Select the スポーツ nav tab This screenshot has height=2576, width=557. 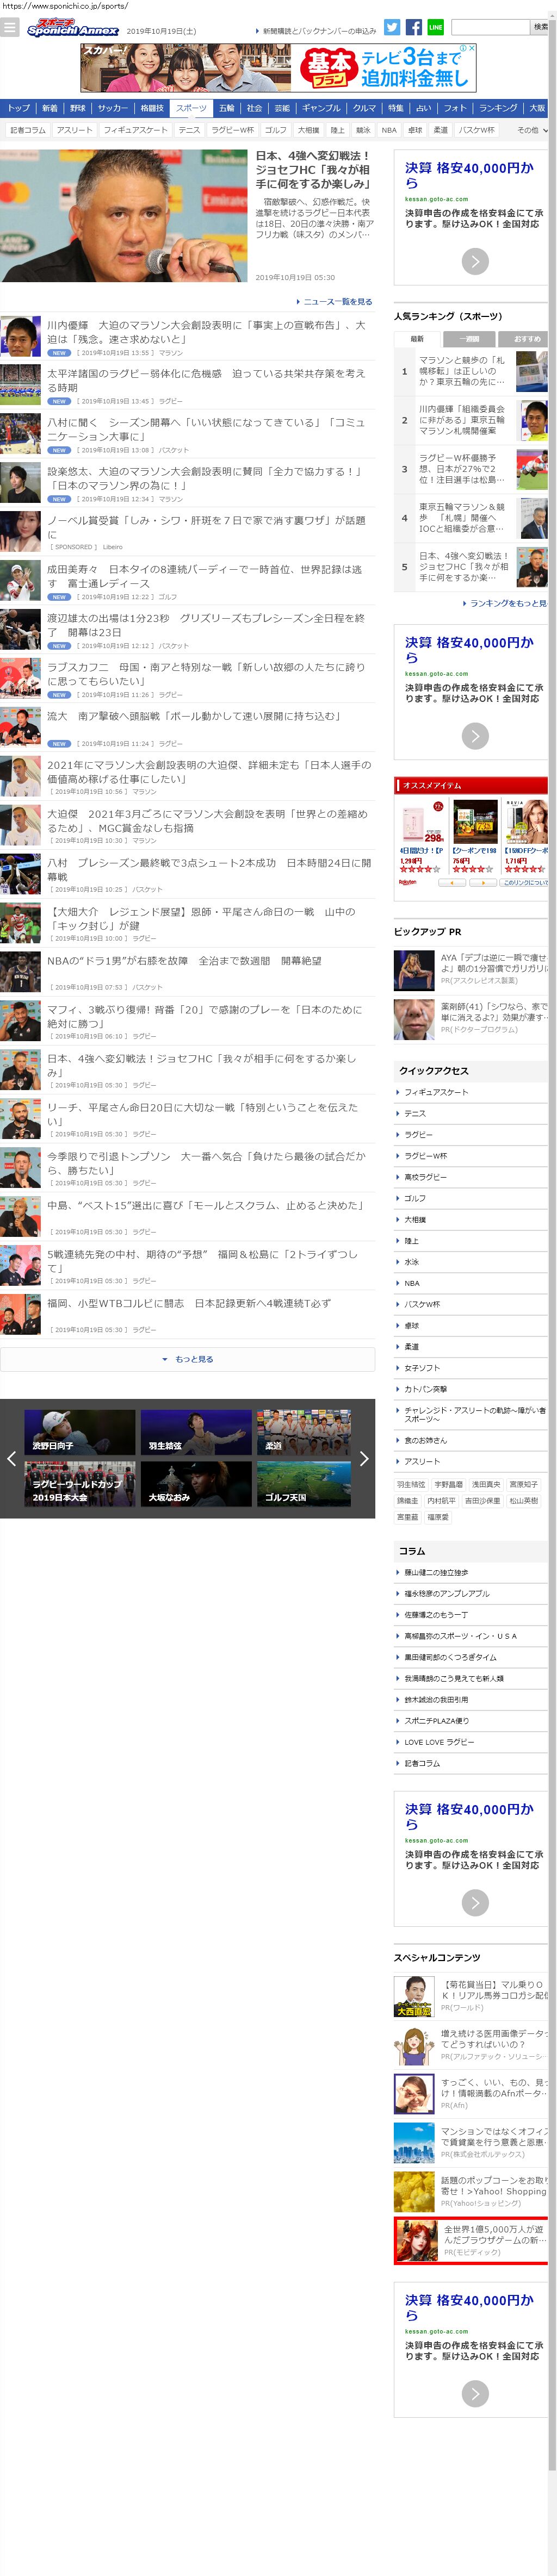click(191, 108)
